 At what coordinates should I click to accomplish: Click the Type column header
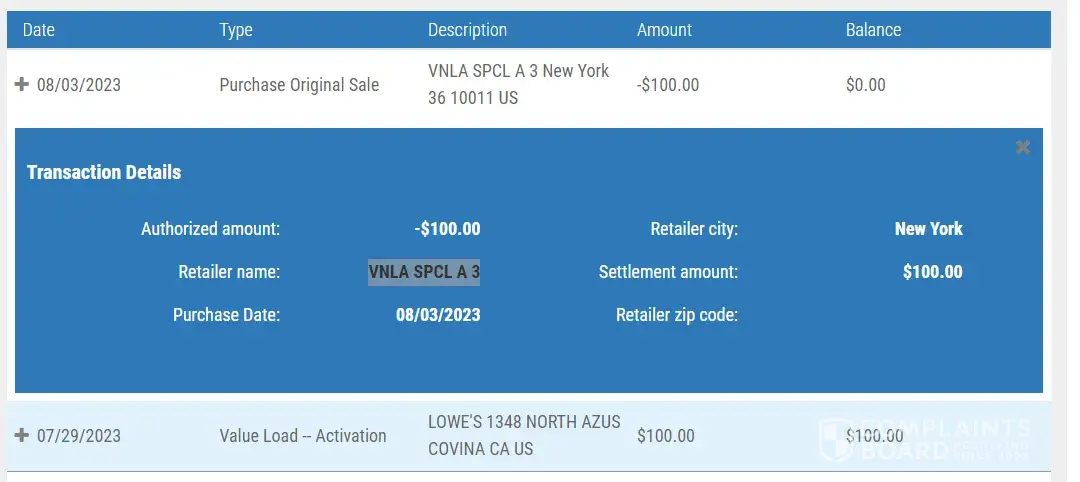235,30
